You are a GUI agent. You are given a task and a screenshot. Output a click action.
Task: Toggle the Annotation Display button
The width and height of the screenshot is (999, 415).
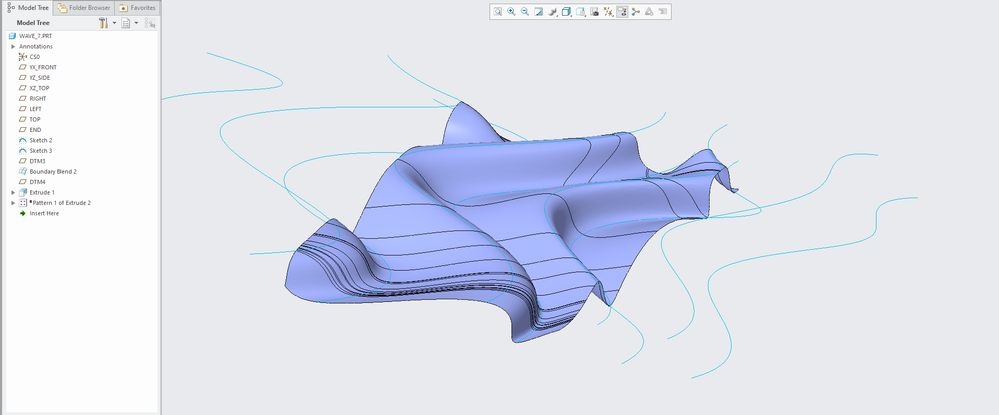[622, 12]
